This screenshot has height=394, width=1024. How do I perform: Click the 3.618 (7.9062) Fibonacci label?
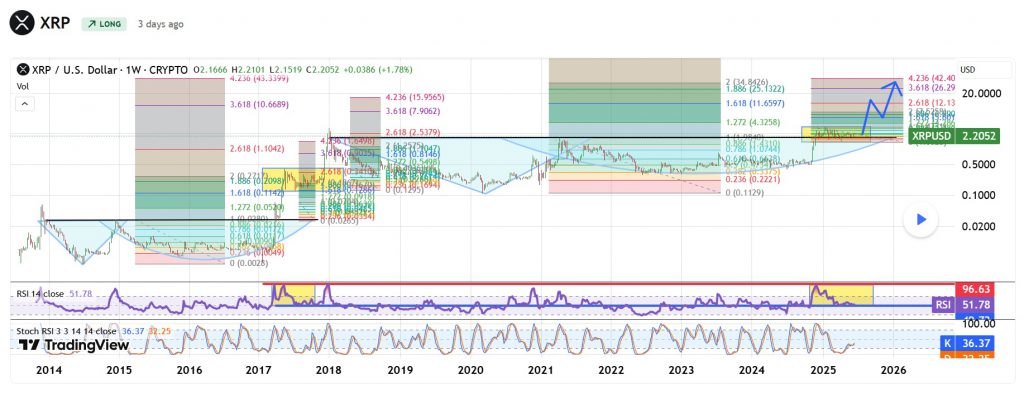click(413, 111)
